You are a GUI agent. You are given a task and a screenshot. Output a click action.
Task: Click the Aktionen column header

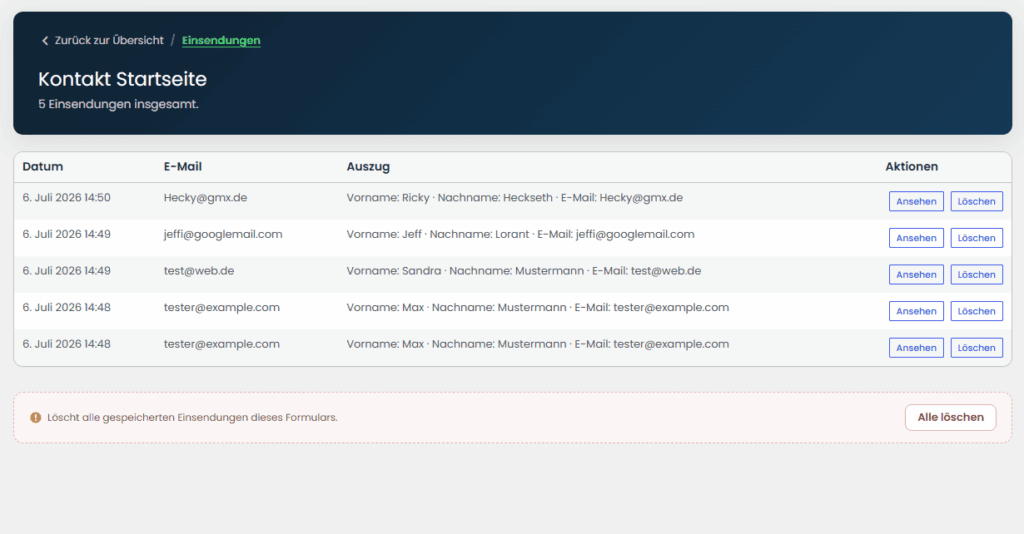[x=911, y=166]
